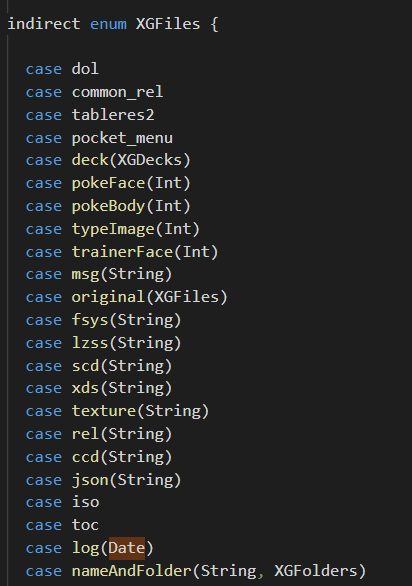Click nameAndFolder case identifier
Viewport: 412px width, 586px height.
131,571
